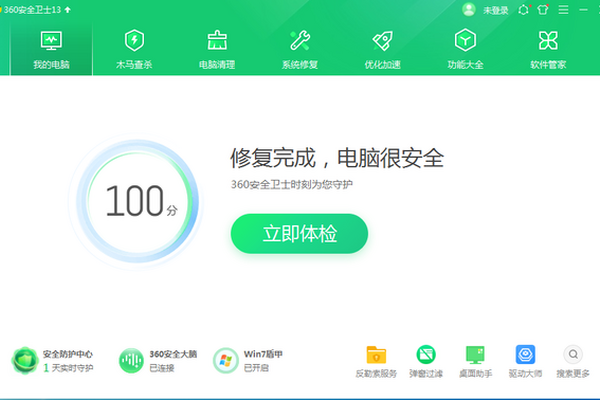Click 搜索更多 magnifier icon
Image resolution: width=600 pixels, height=400 pixels.
[573, 355]
